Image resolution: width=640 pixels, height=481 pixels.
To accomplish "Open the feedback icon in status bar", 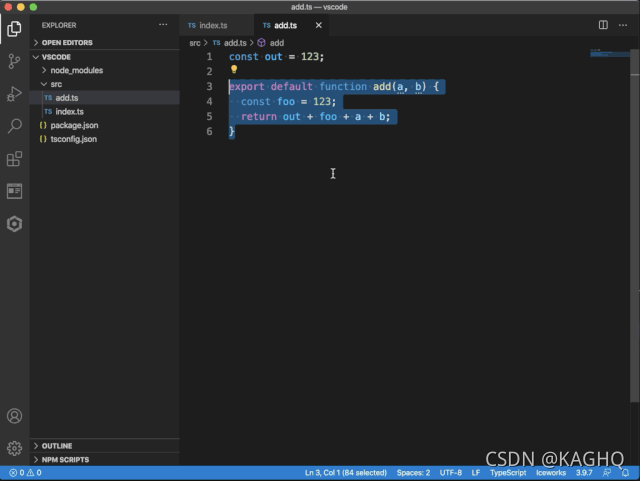I will click(607, 473).
